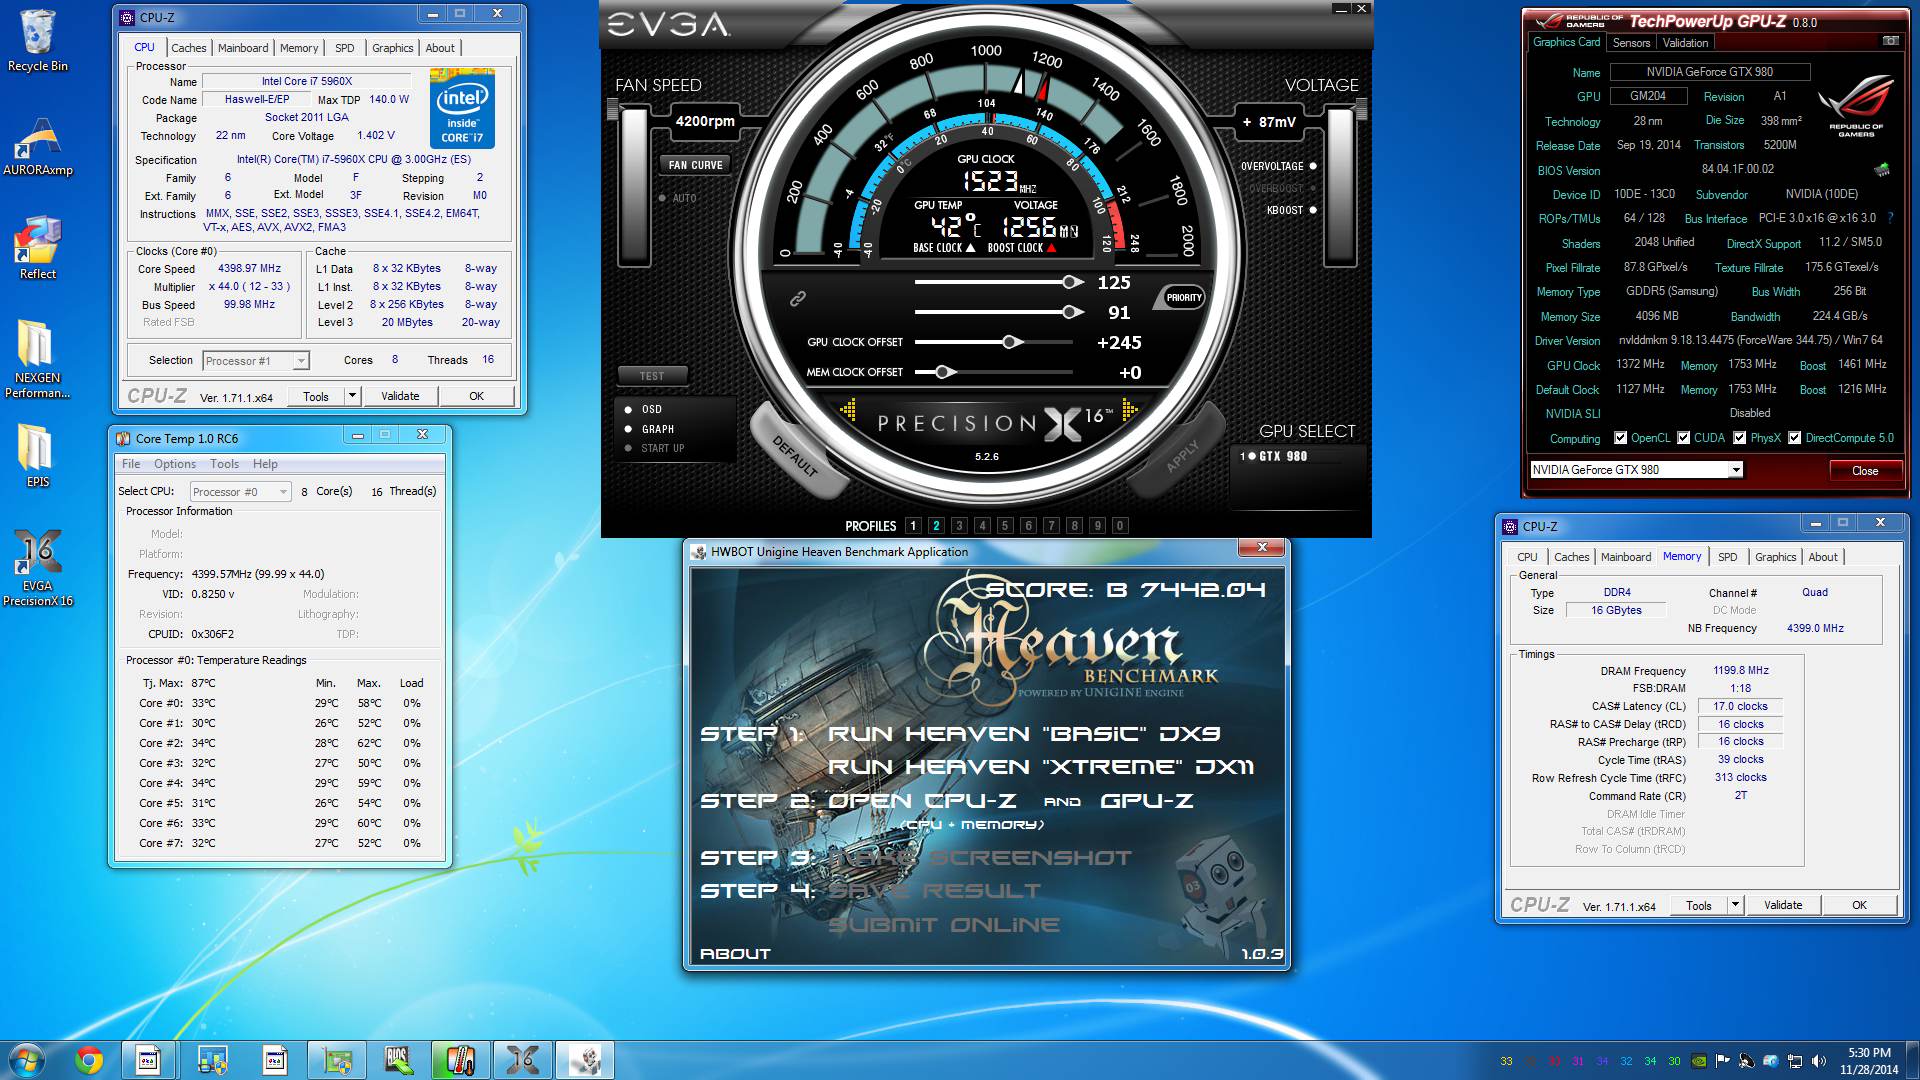Open the BIOS update app in the taskbar
The width and height of the screenshot is (1920, 1080).
398,1060
